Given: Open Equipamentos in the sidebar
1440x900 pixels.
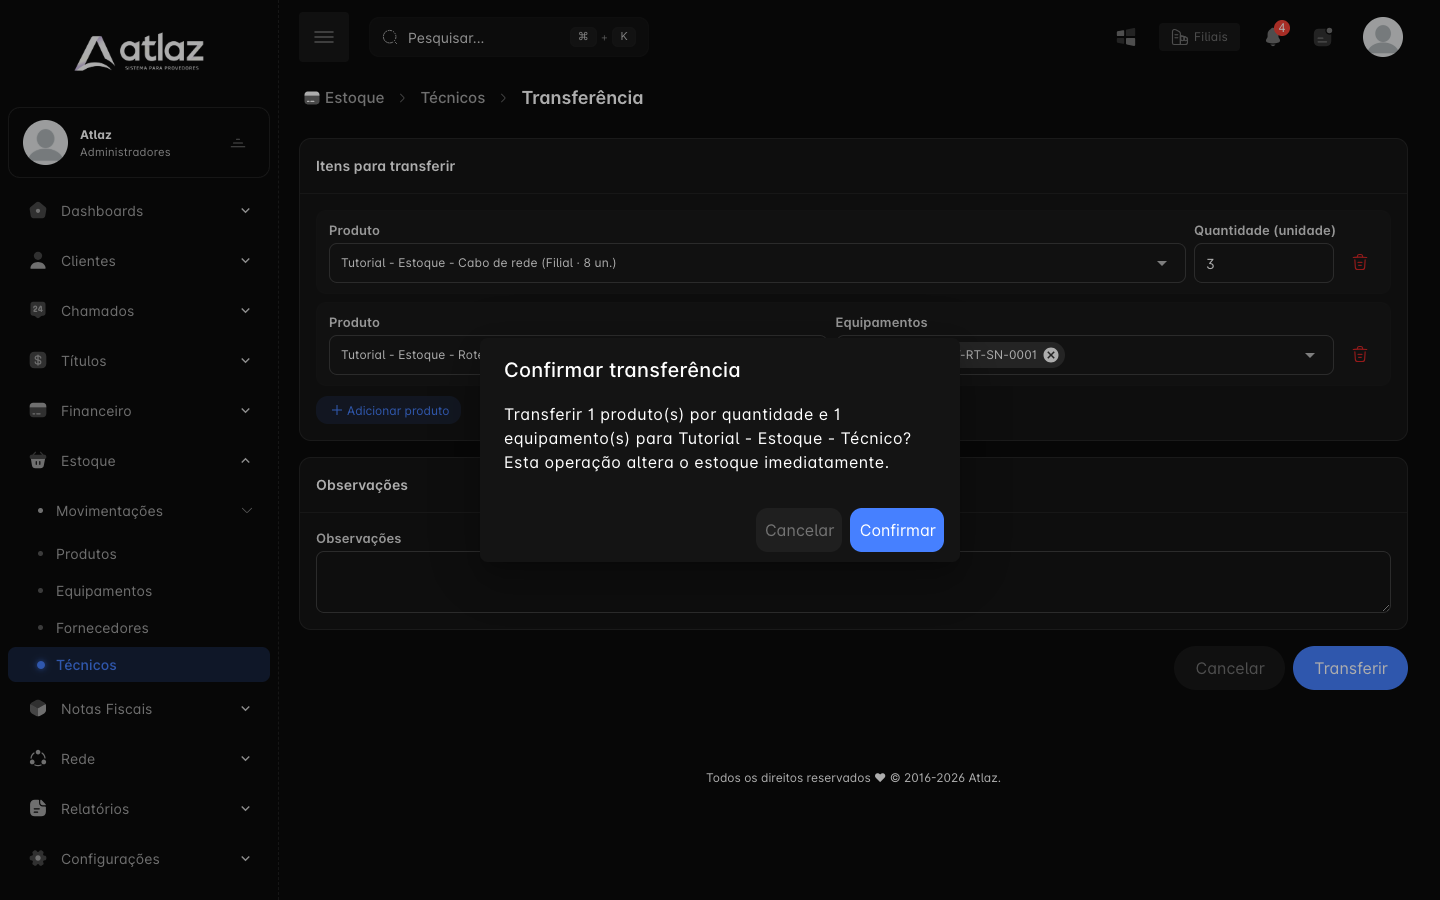Looking at the screenshot, I should 104,591.
